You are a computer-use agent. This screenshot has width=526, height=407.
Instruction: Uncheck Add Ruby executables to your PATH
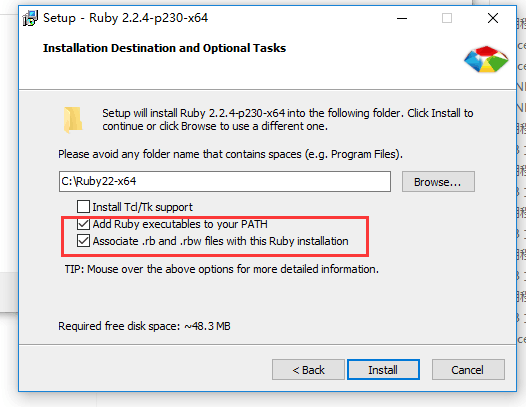(x=83, y=224)
